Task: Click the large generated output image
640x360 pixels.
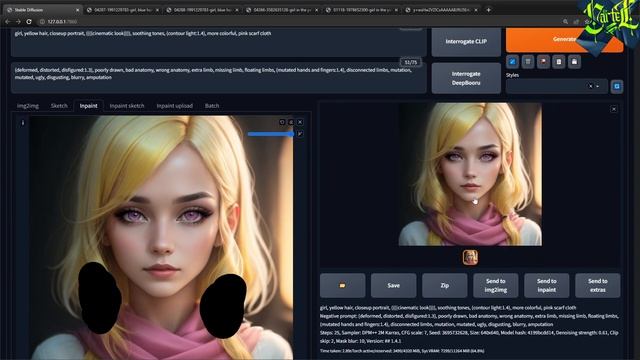Action: tap(470, 174)
